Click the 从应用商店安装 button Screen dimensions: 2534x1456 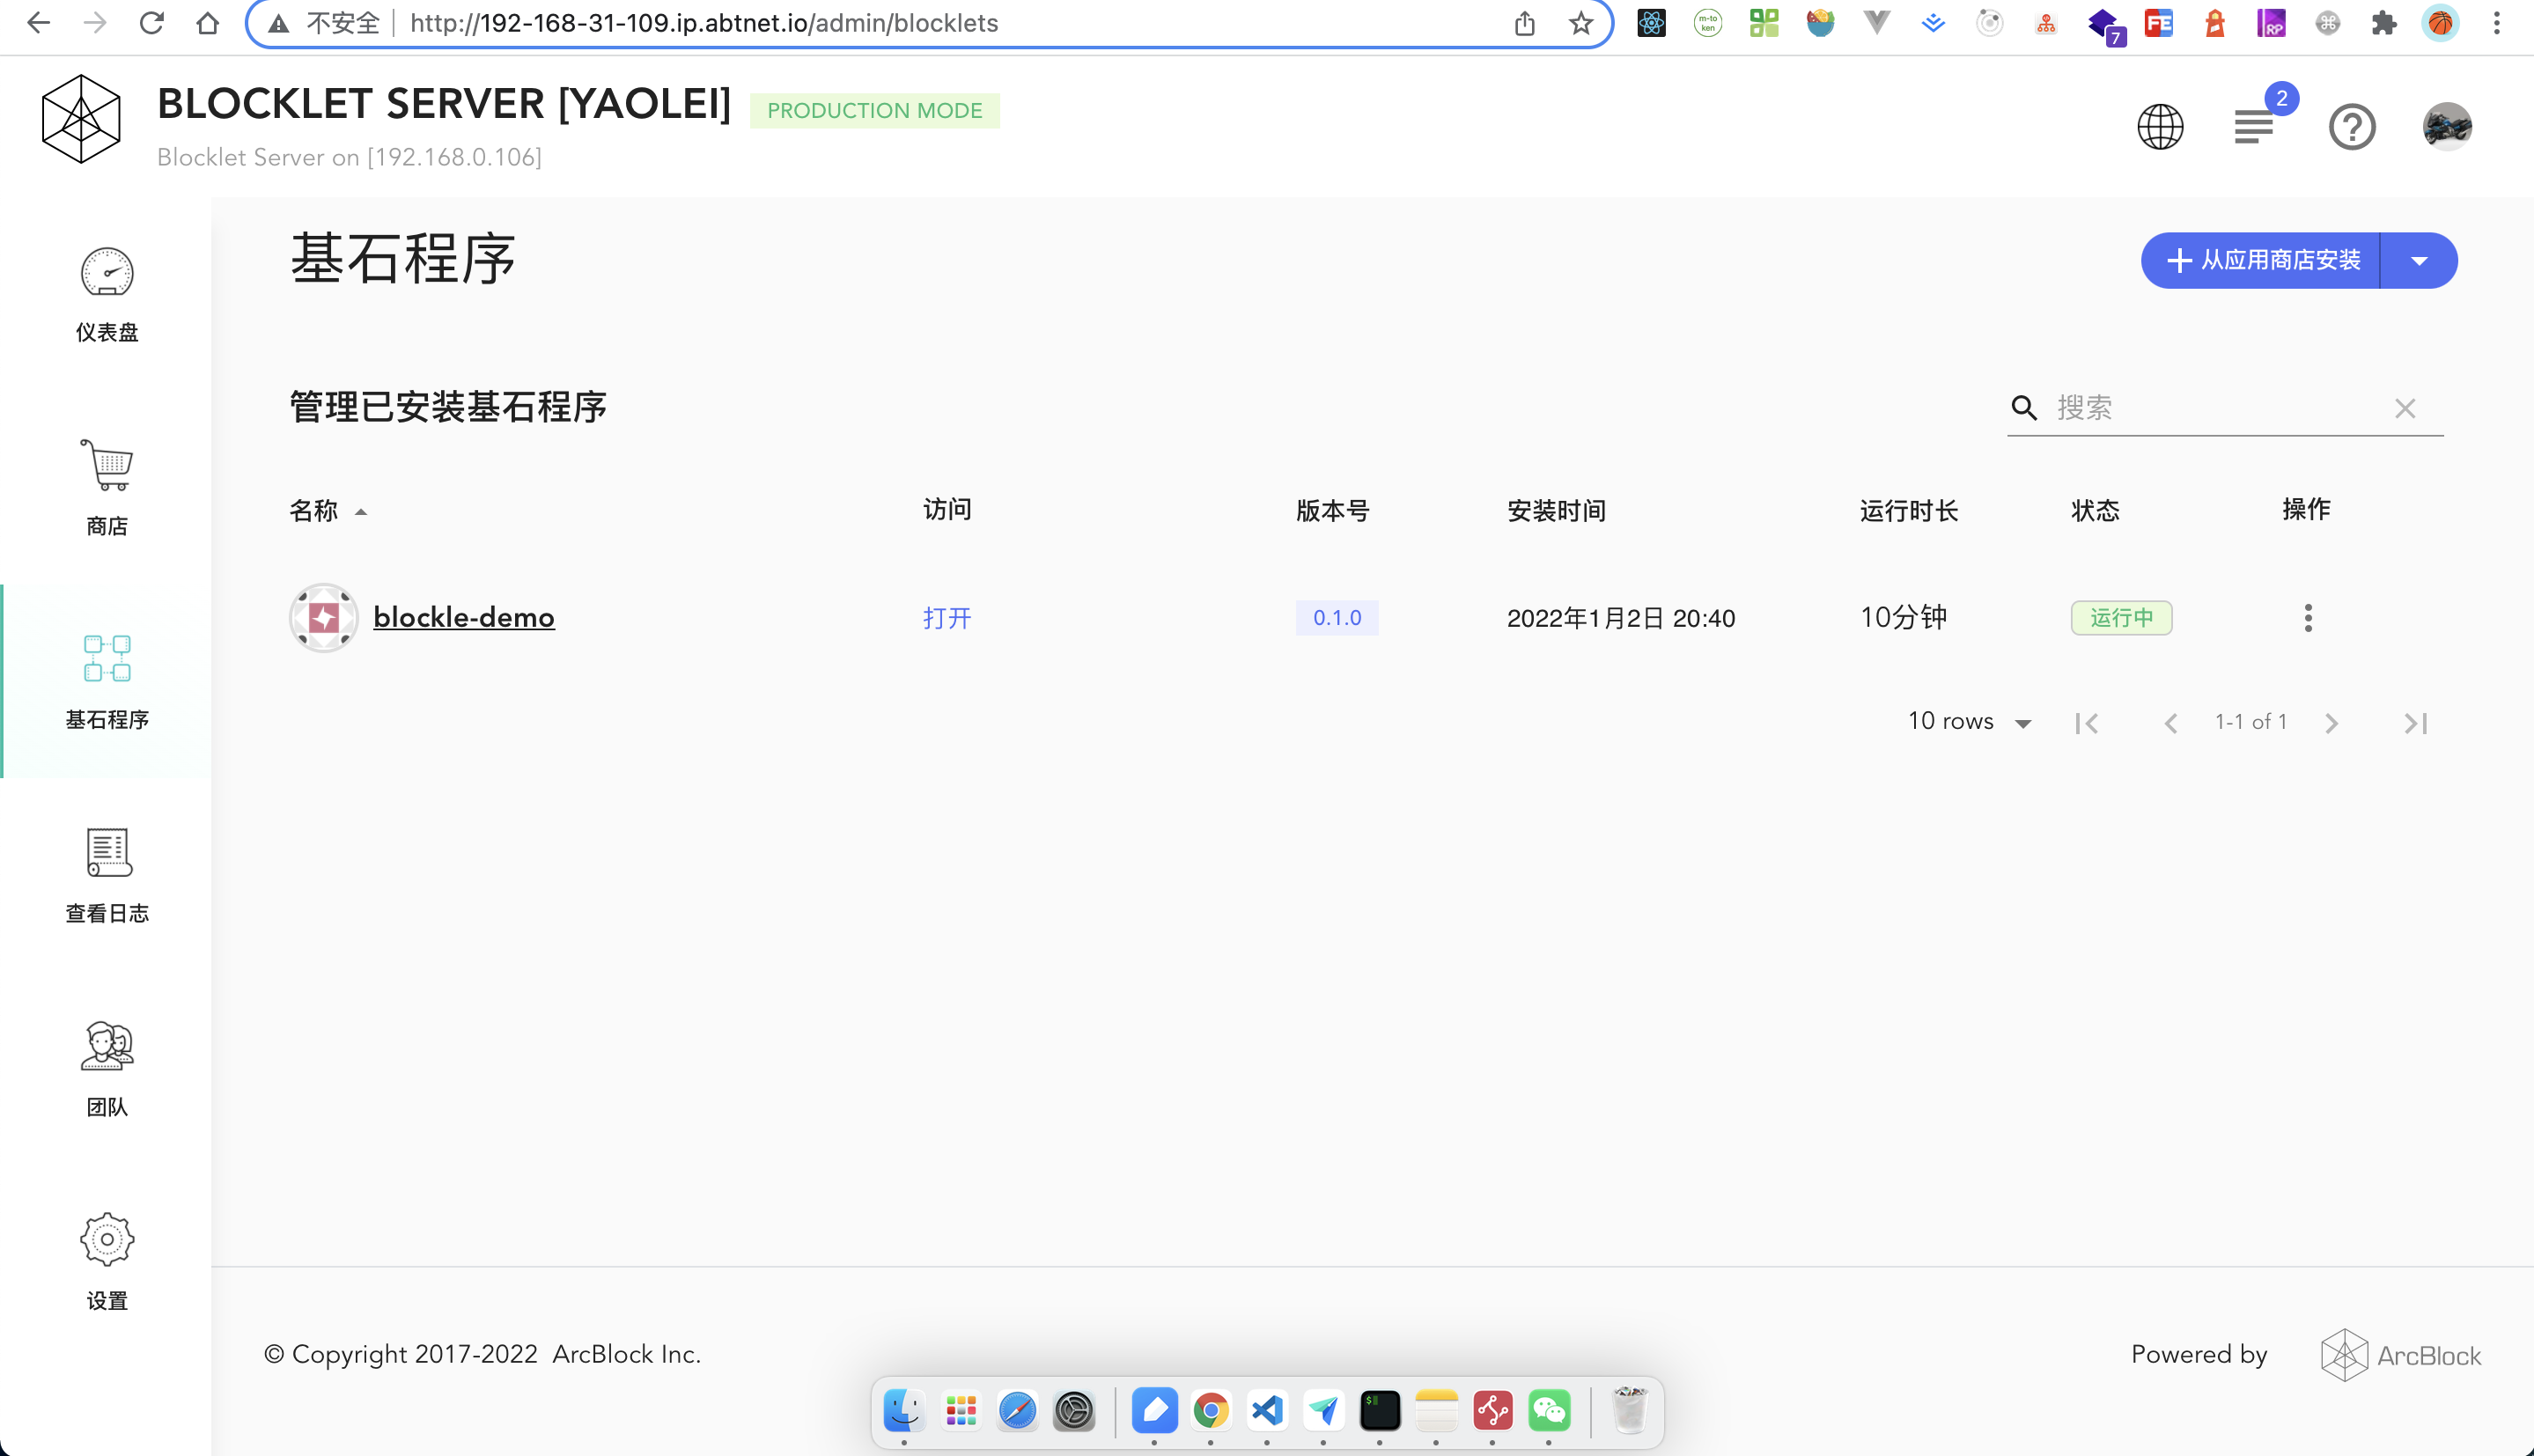click(2261, 261)
